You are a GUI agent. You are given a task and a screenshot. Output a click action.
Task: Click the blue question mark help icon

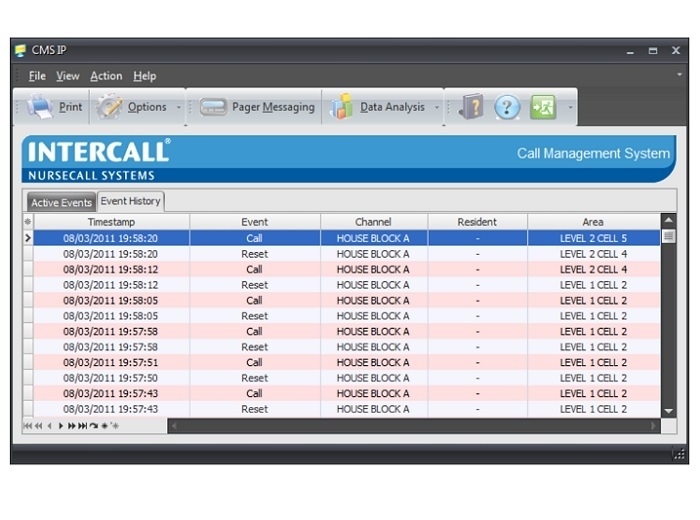(507, 107)
